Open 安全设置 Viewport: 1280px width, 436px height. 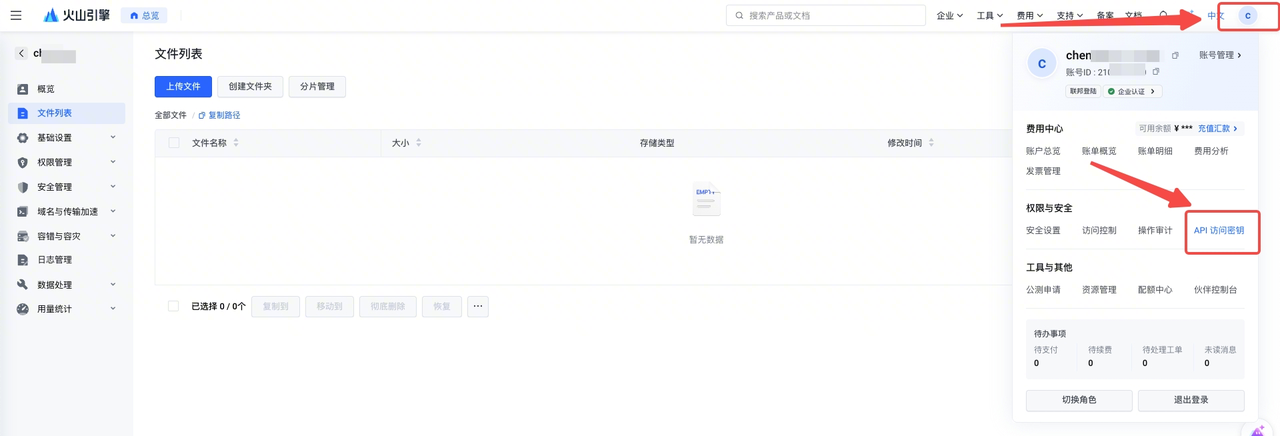(1043, 231)
